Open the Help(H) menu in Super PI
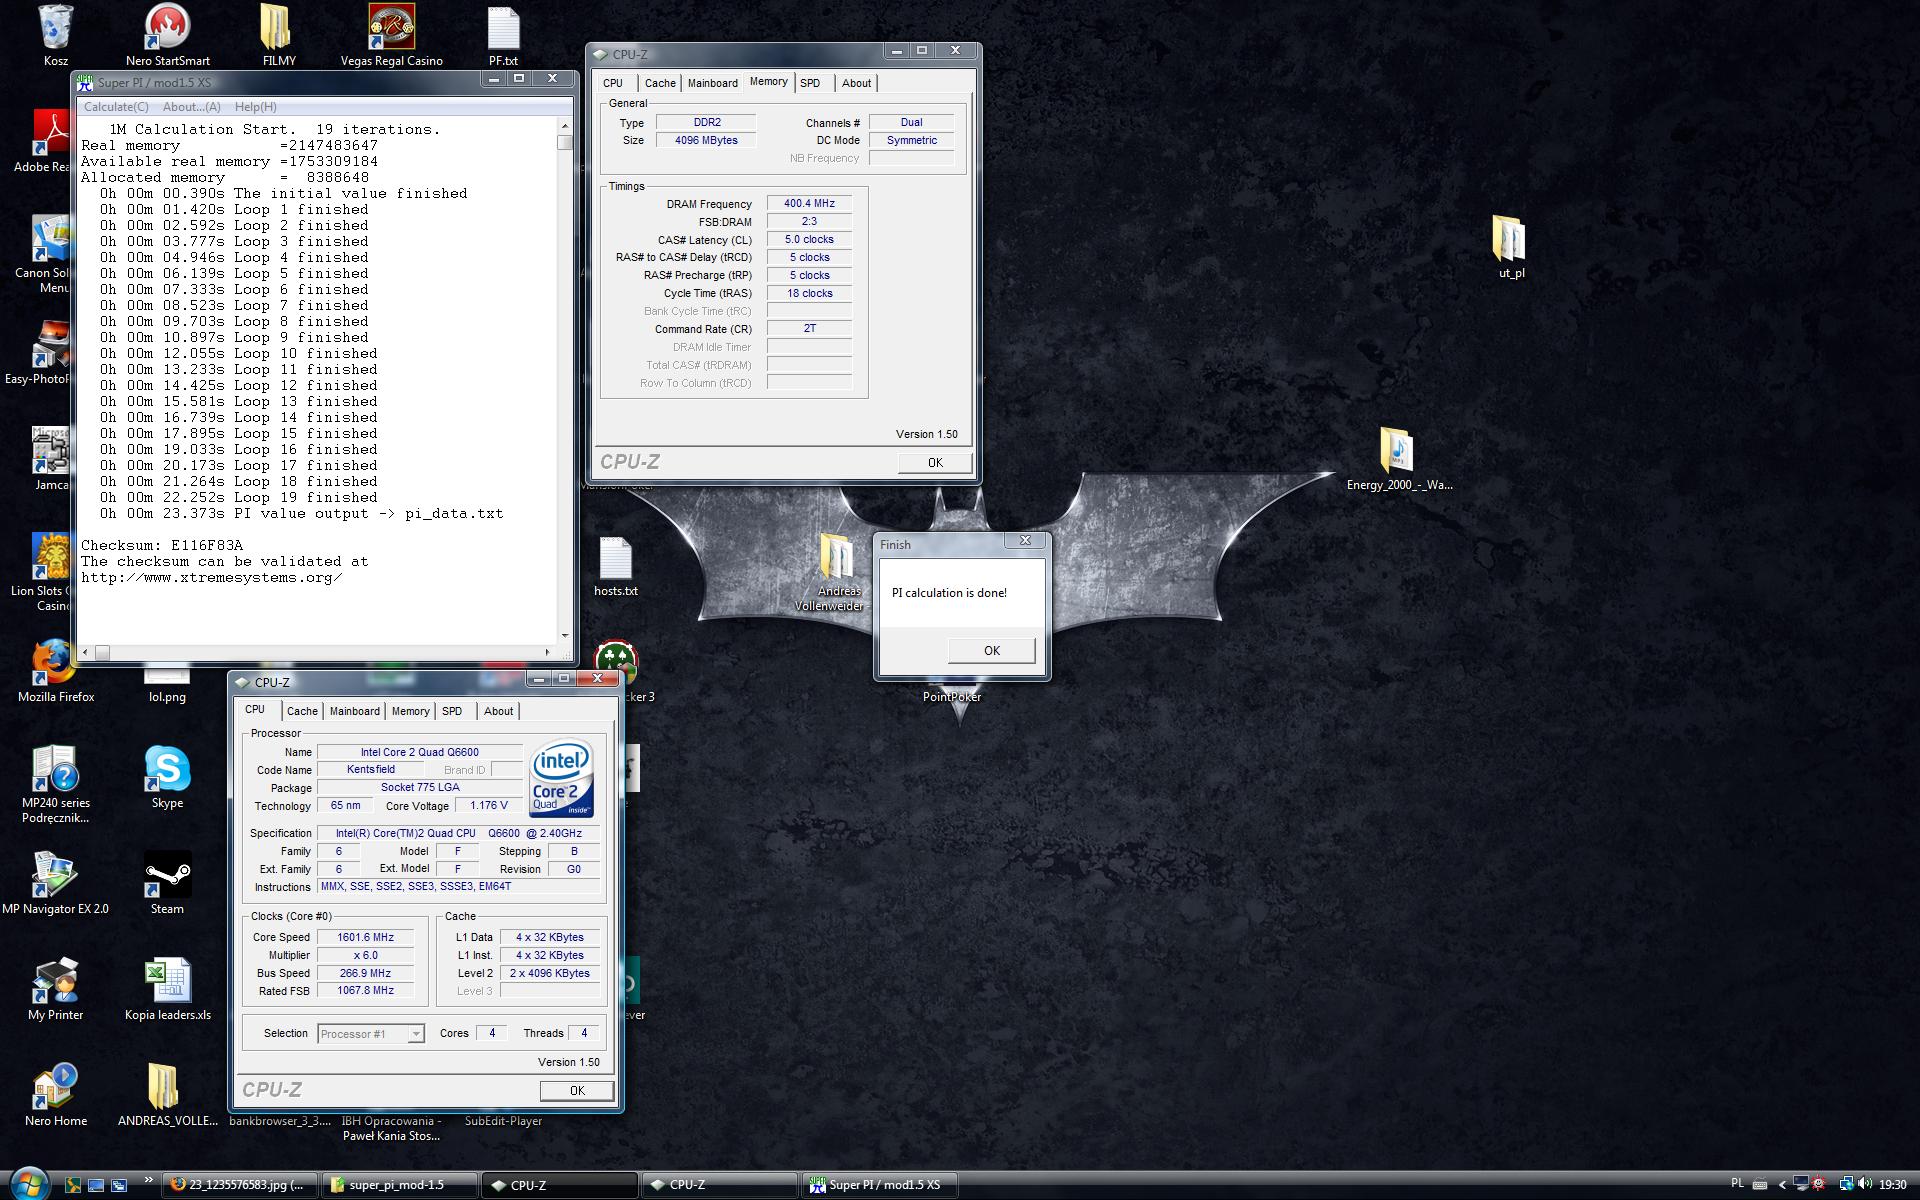1920x1200 pixels. click(255, 107)
